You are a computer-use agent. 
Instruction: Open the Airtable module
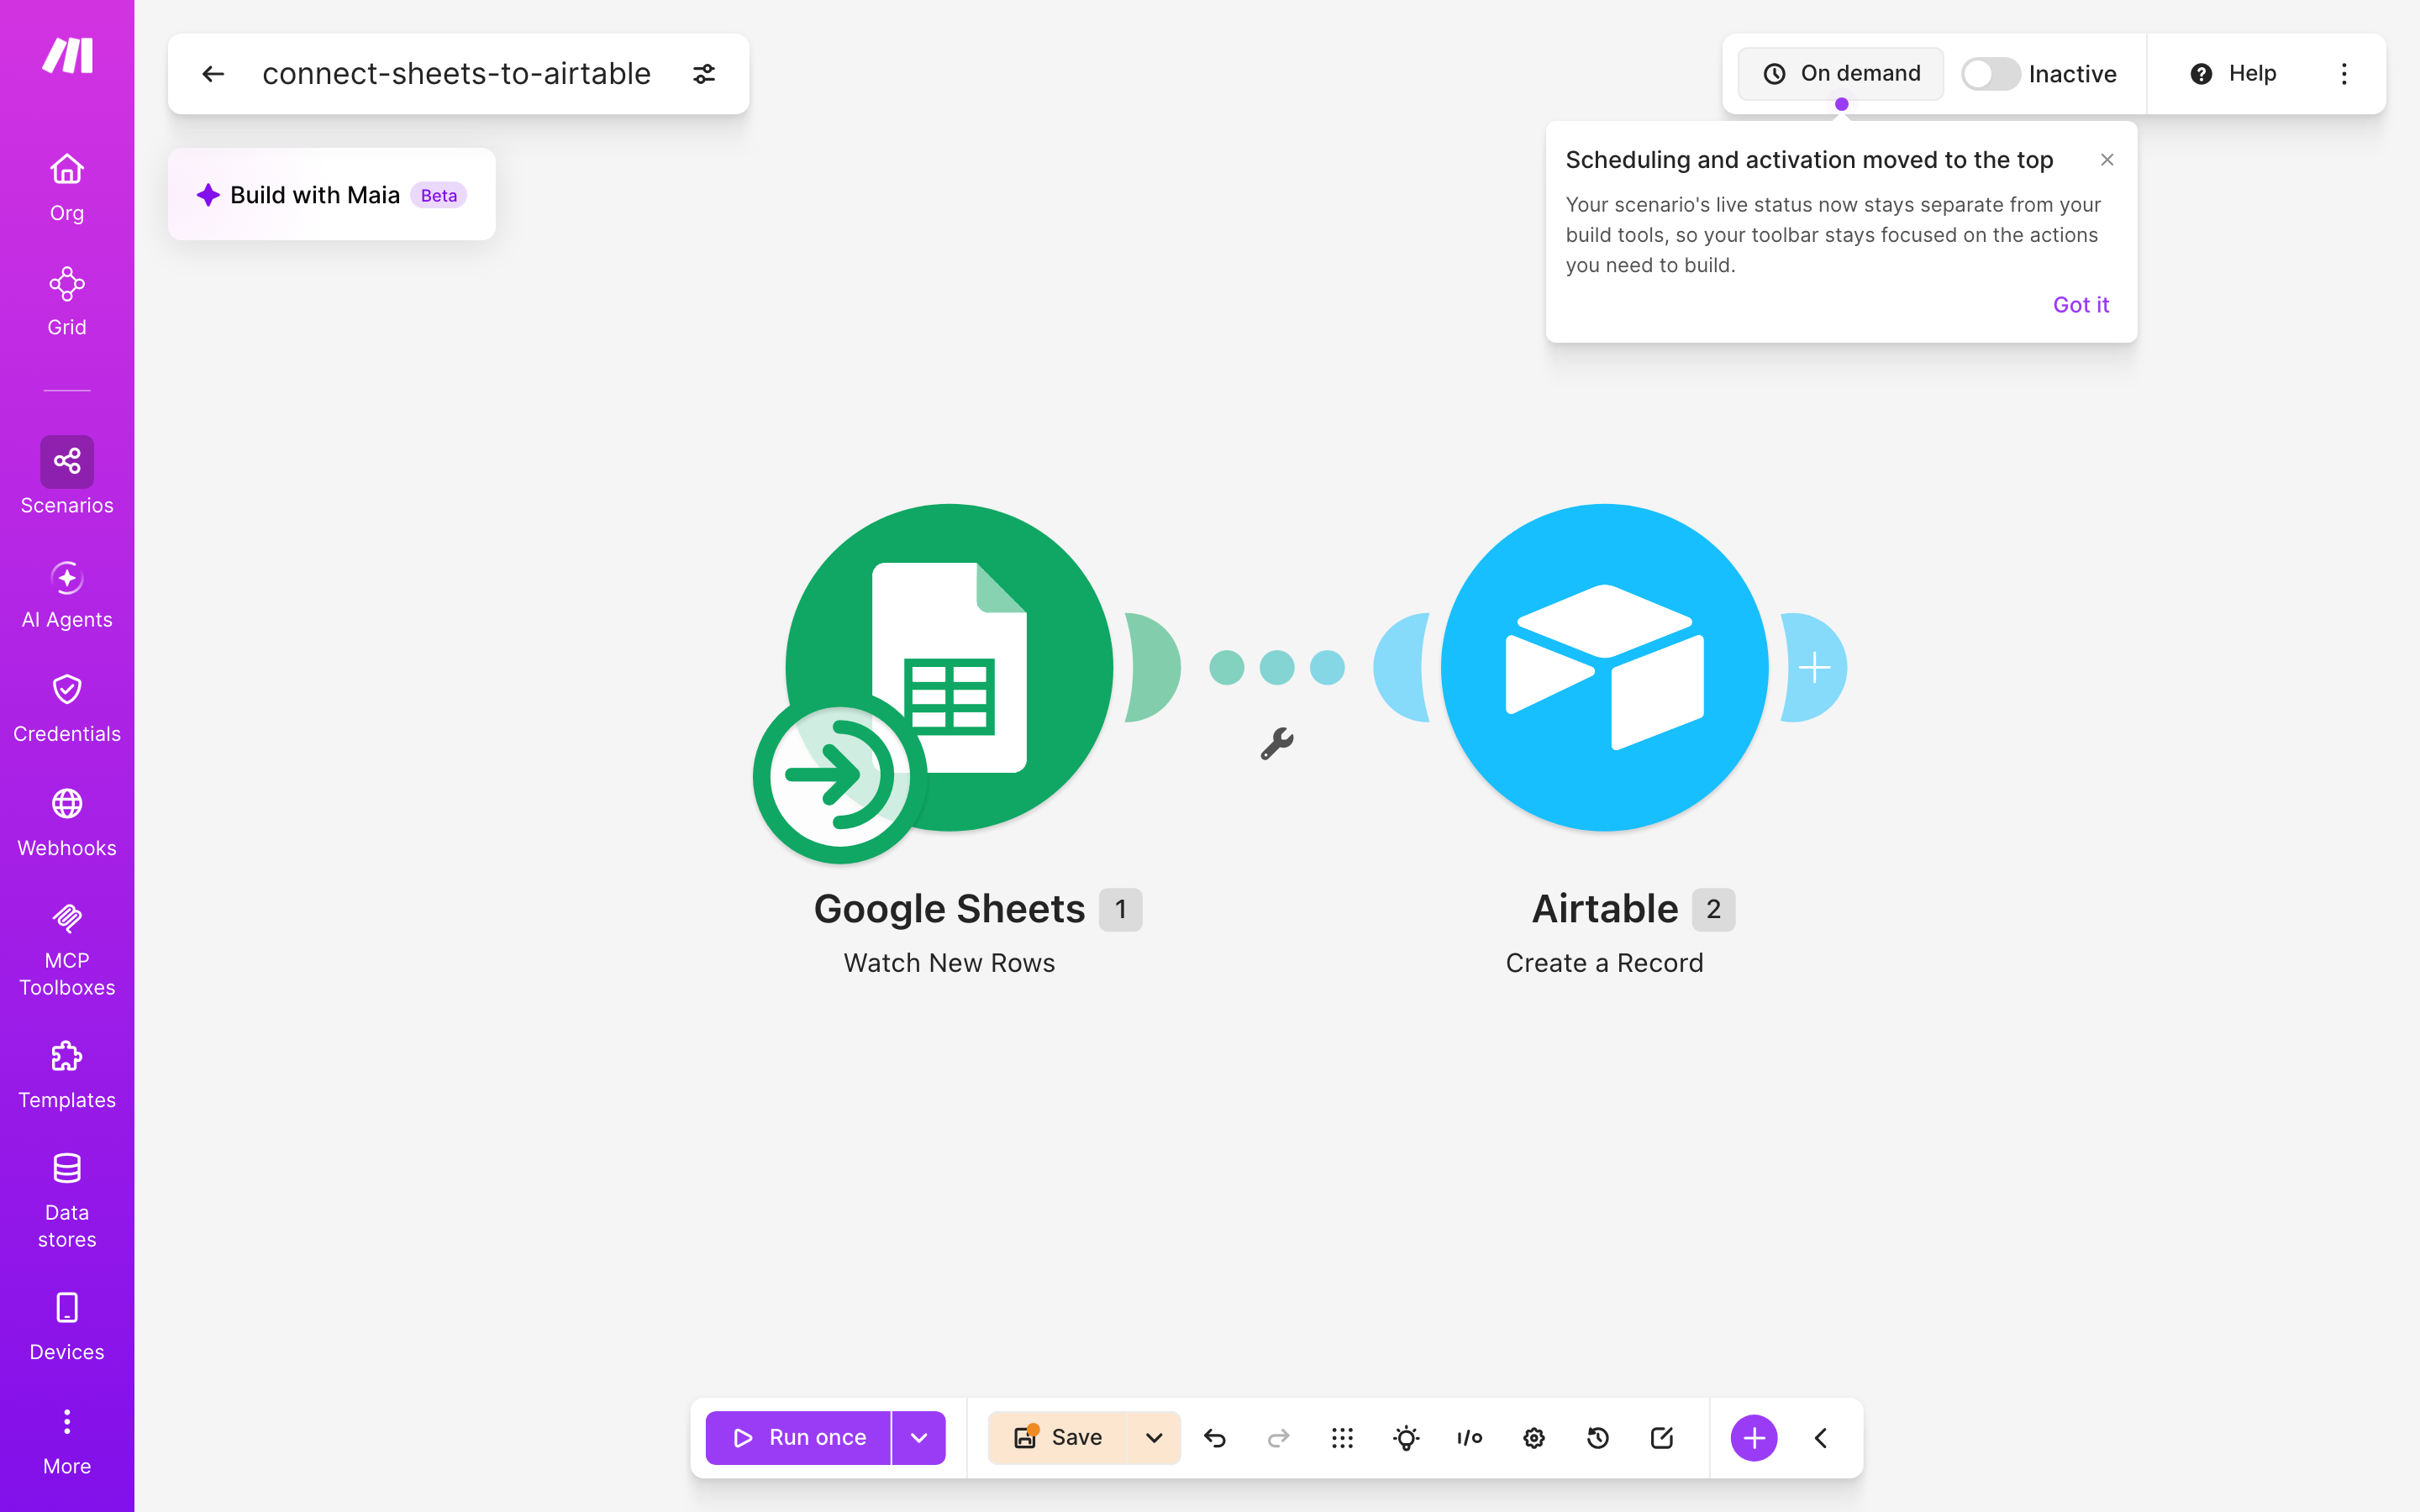(1604, 667)
